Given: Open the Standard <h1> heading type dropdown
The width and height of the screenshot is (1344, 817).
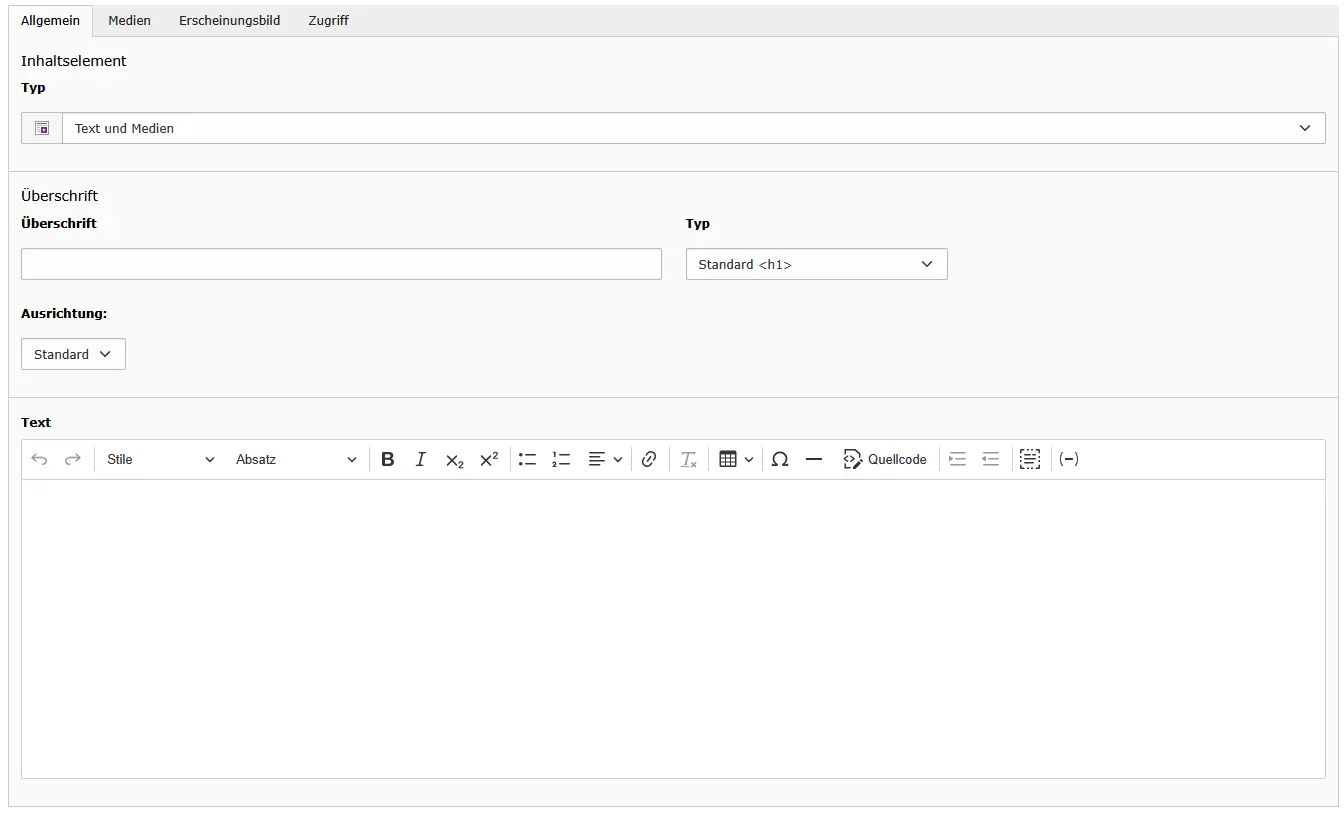Looking at the screenshot, I should click(x=816, y=264).
